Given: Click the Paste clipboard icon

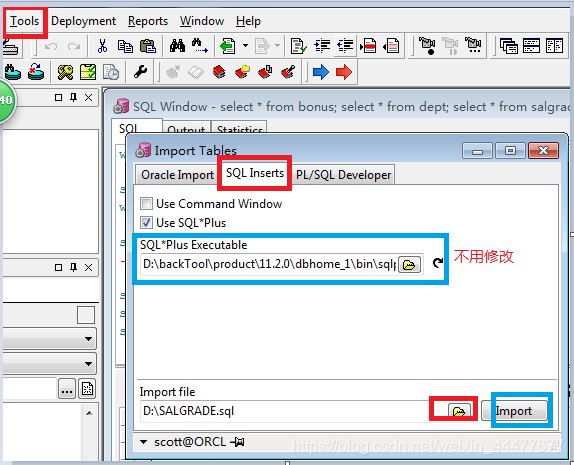Looking at the screenshot, I should pos(148,46).
